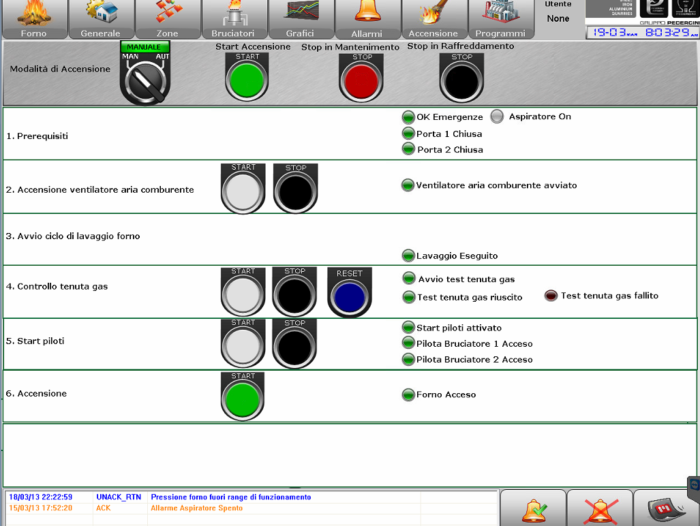The image size is (700, 526).
Task: Open the Allarmi bell page
Action: [366, 18]
